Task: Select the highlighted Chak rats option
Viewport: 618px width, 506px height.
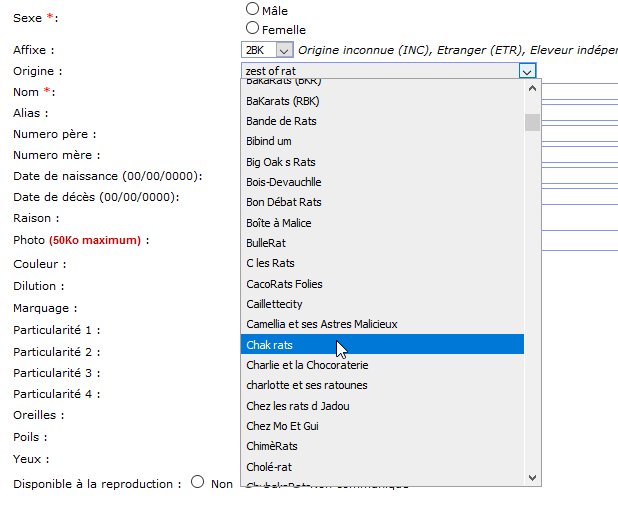Action: click(382, 344)
